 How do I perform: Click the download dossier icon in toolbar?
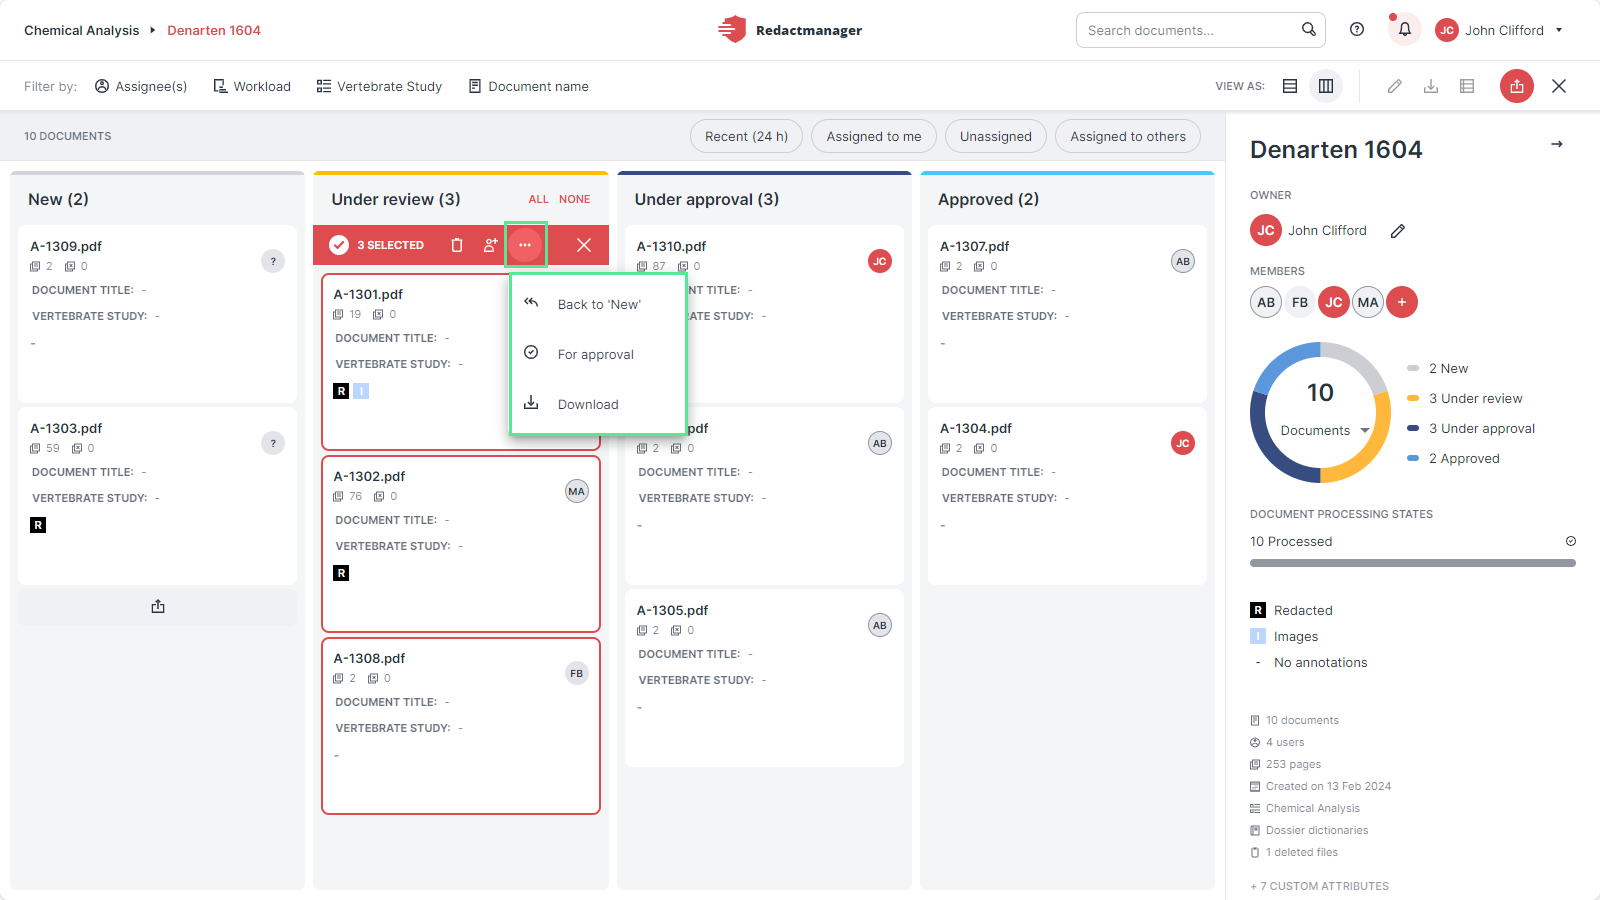click(1431, 86)
